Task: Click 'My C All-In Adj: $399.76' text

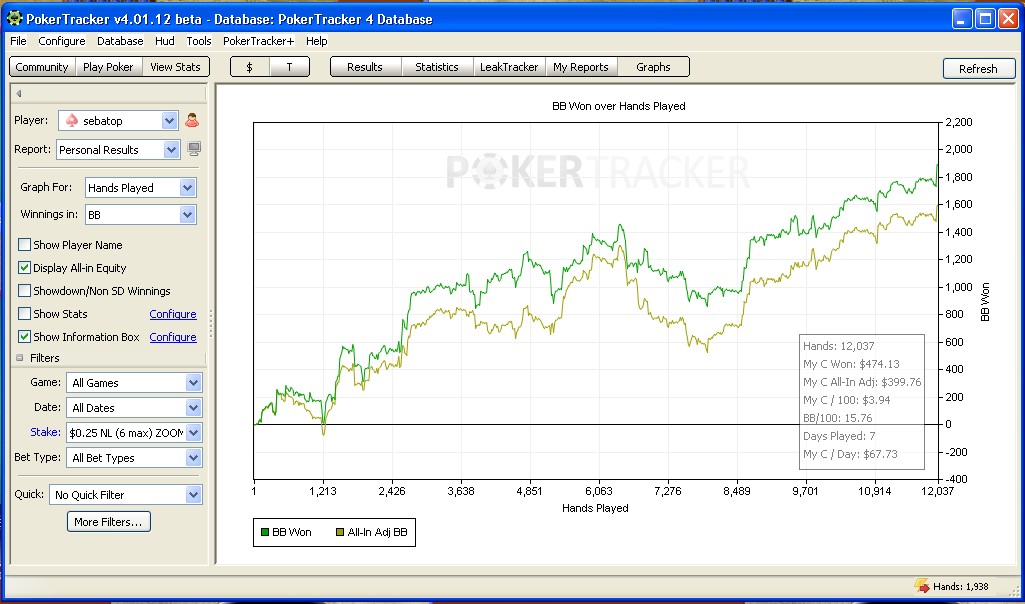Action: tap(862, 382)
